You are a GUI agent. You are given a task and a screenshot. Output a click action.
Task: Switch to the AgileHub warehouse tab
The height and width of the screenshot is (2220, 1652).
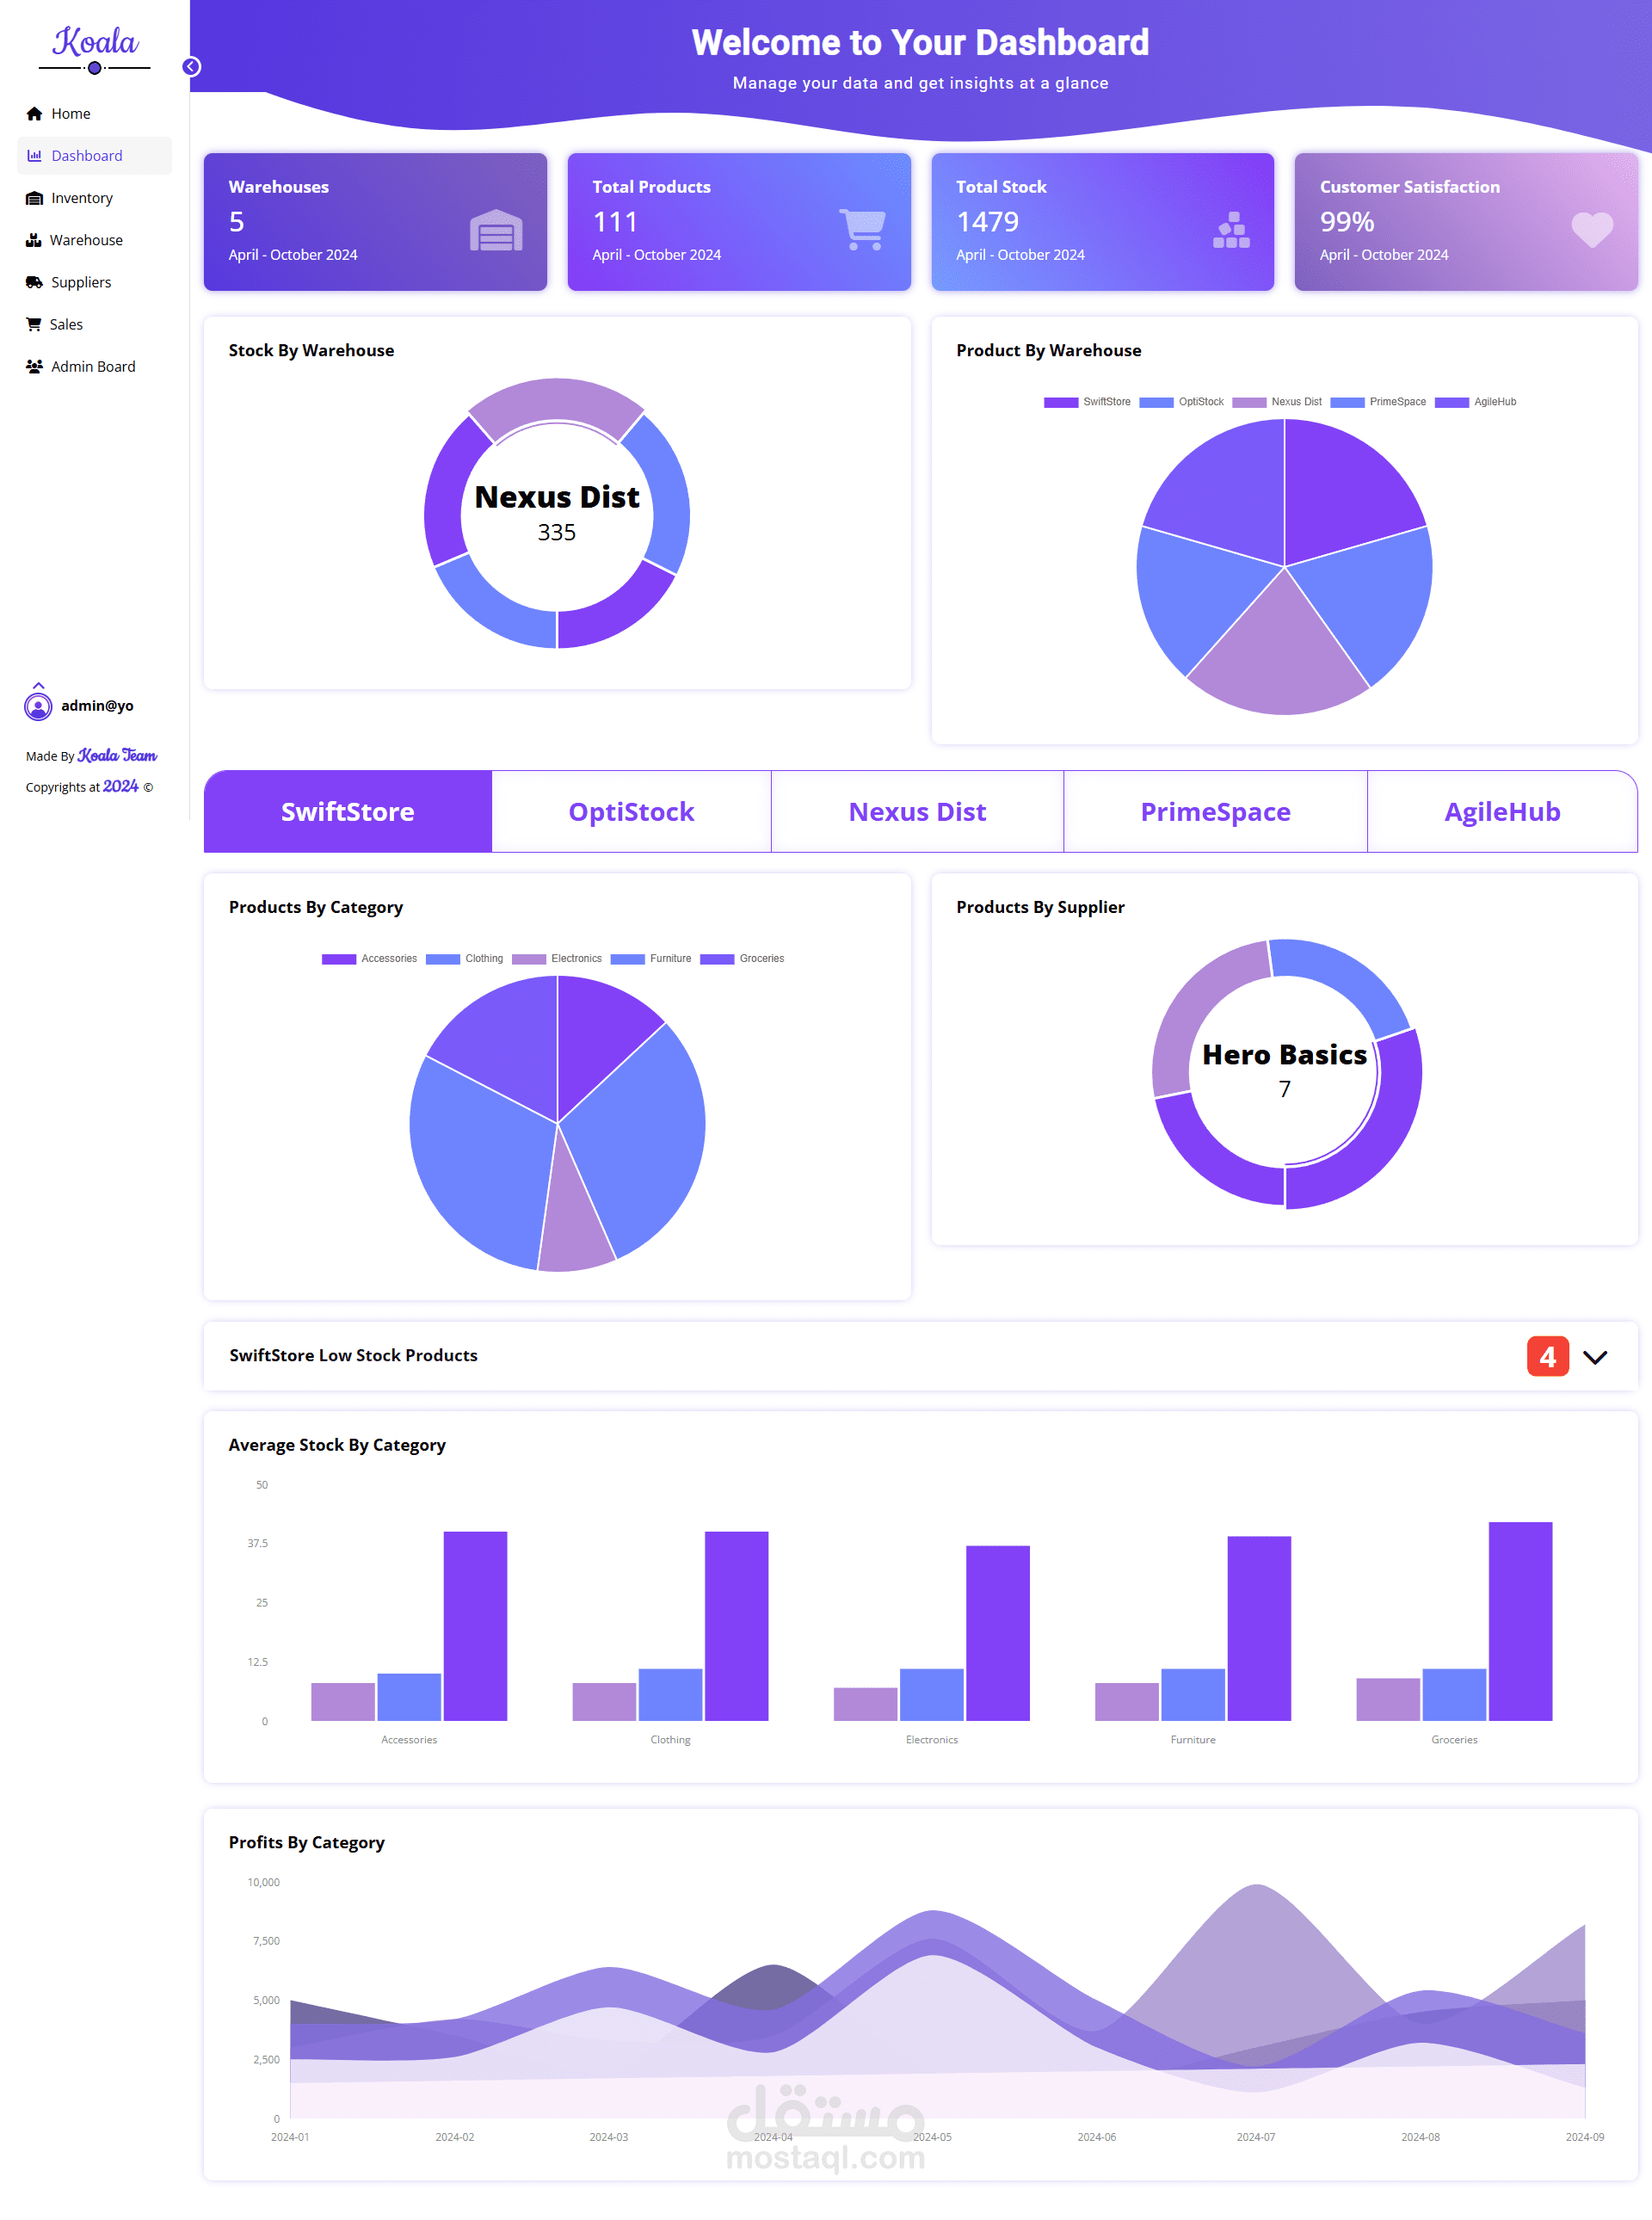pyautogui.click(x=1501, y=811)
